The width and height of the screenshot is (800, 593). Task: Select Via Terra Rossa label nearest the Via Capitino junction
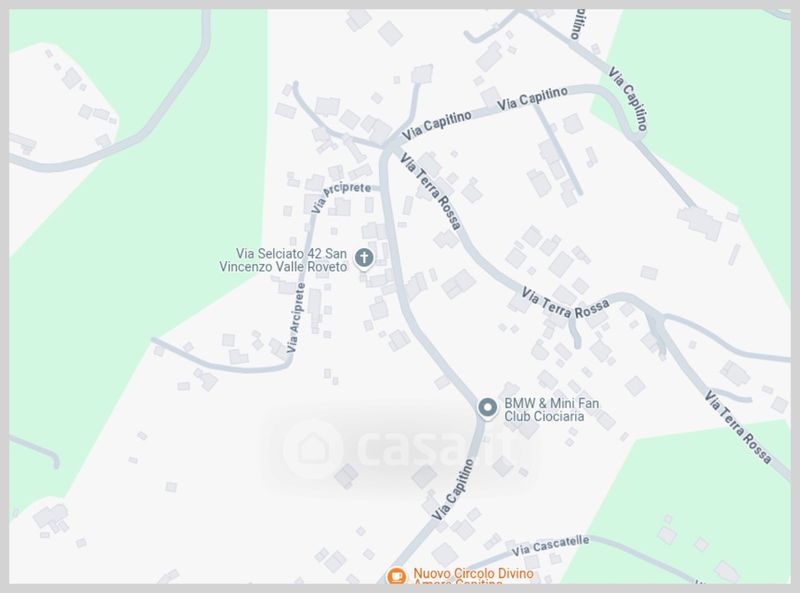tap(431, 191)
